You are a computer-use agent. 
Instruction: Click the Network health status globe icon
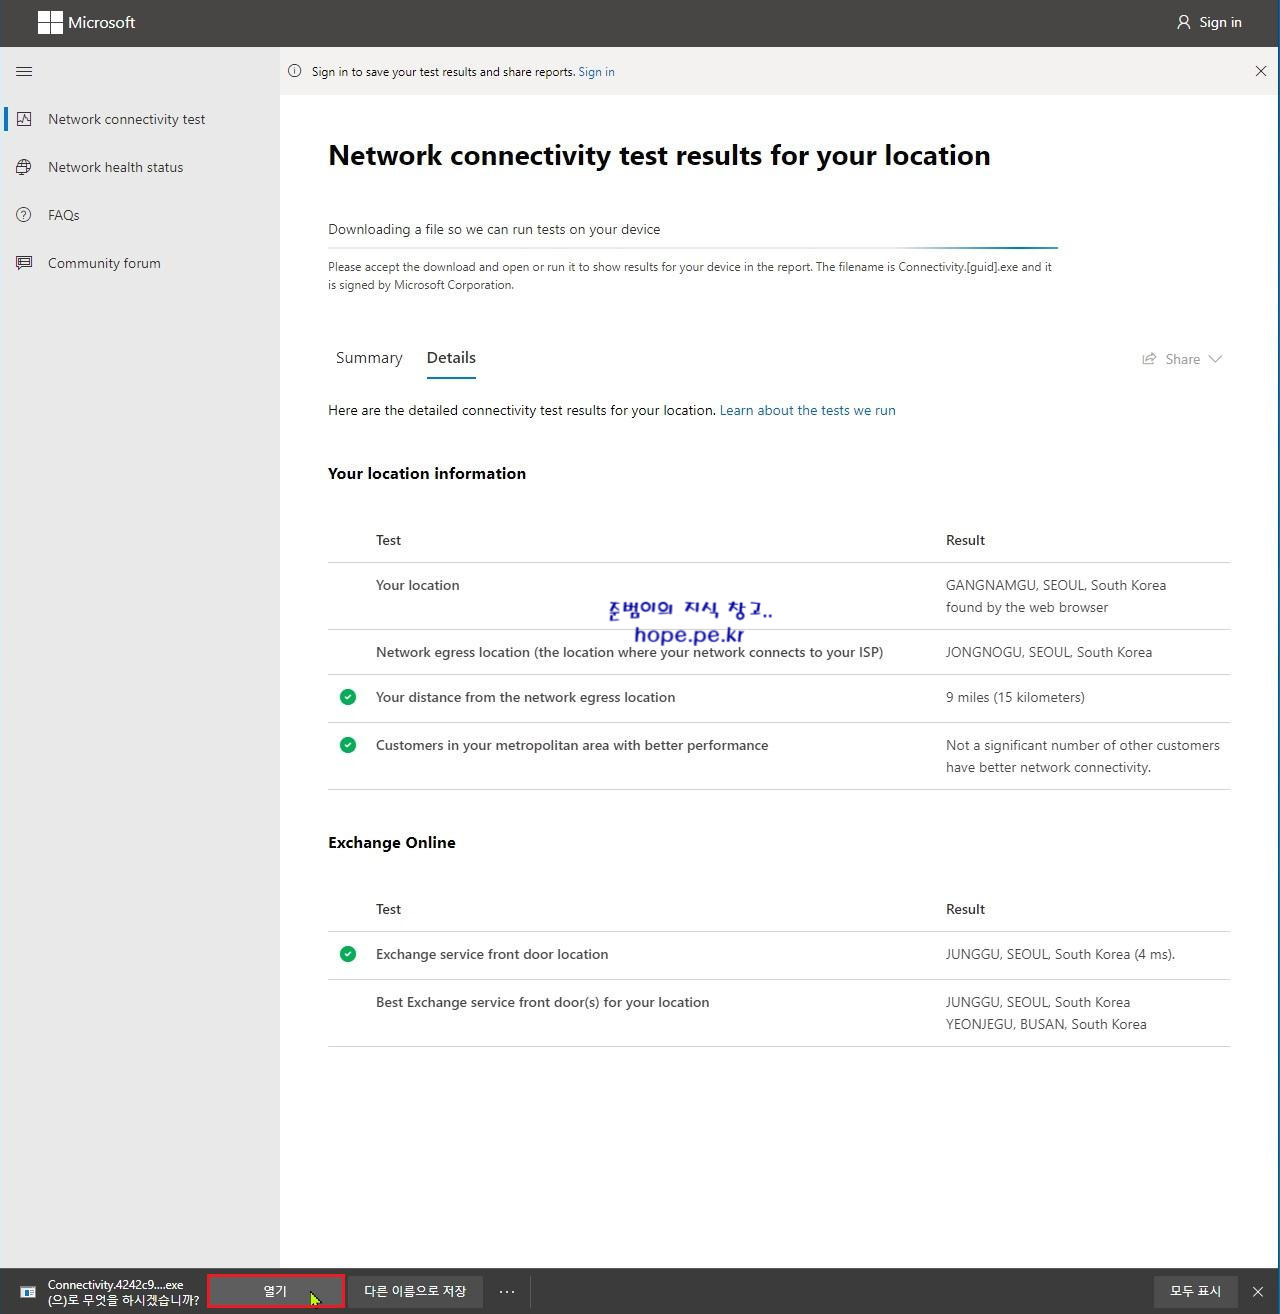24,167
